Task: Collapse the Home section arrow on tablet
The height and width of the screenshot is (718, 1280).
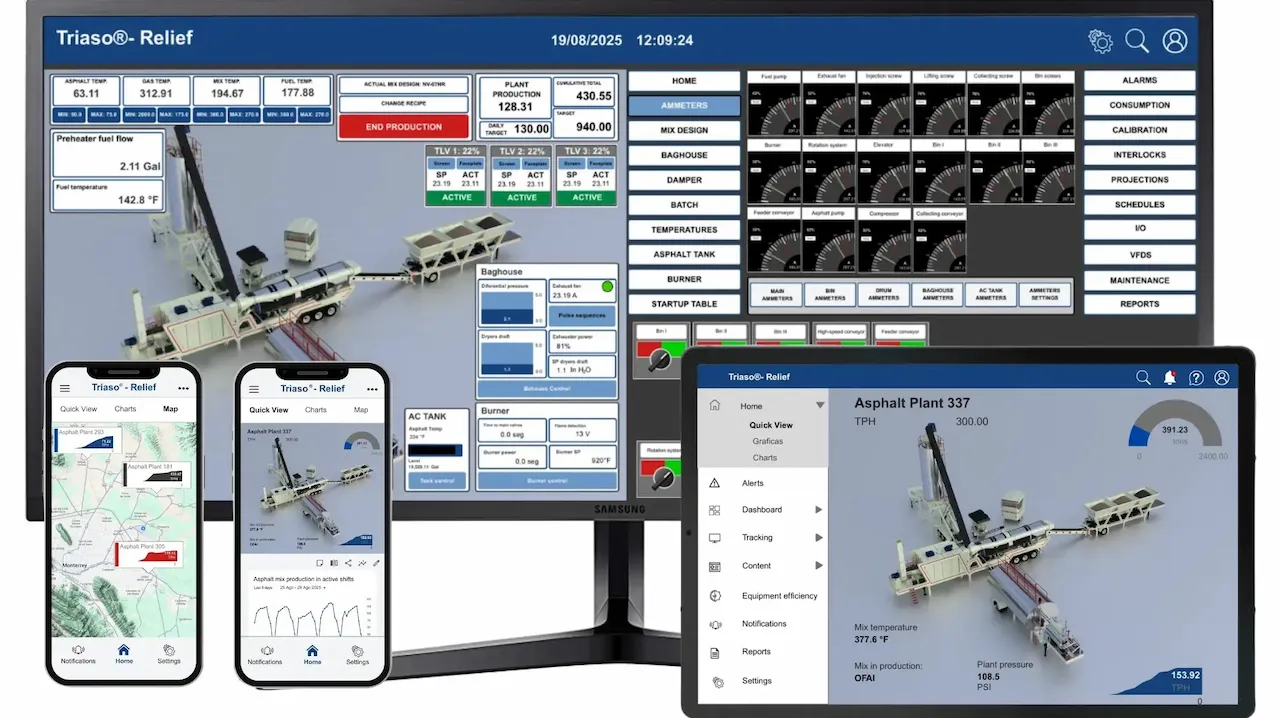Action: tap(819, 405)
